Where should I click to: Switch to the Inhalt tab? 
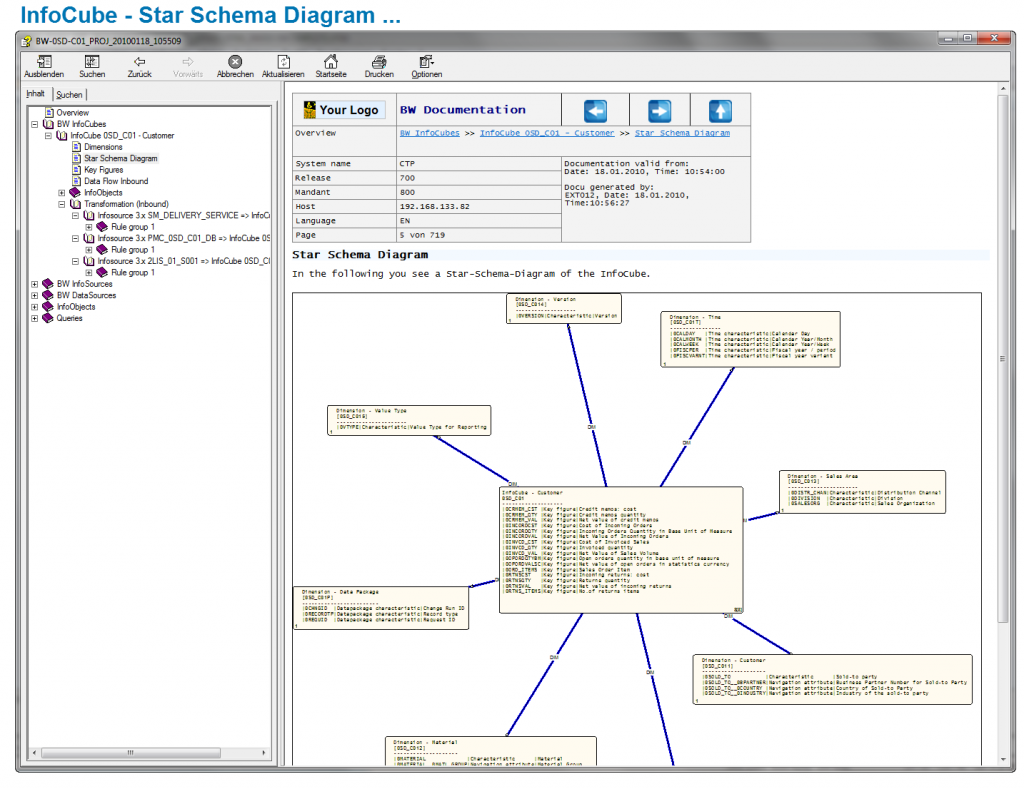(x=35, y=93)
